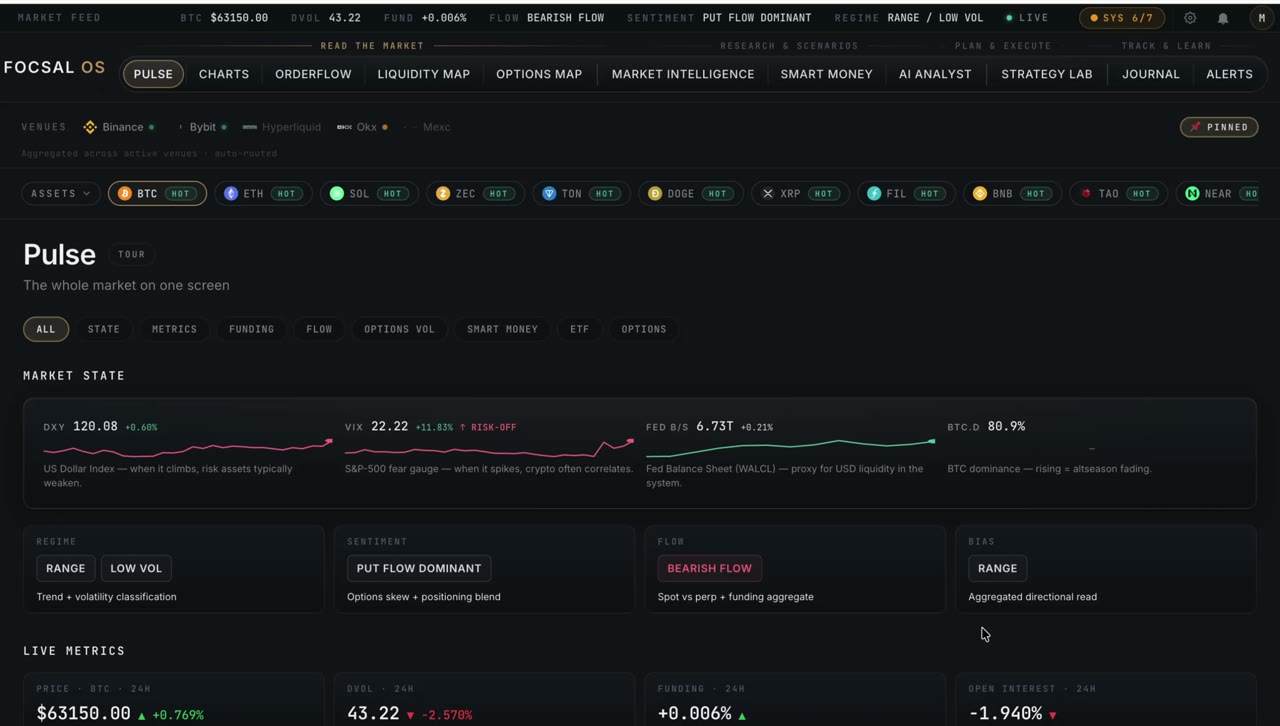This screenshot has width=1280, height=726.
Task: Filter by Smart Money pill
Action: 502,329
